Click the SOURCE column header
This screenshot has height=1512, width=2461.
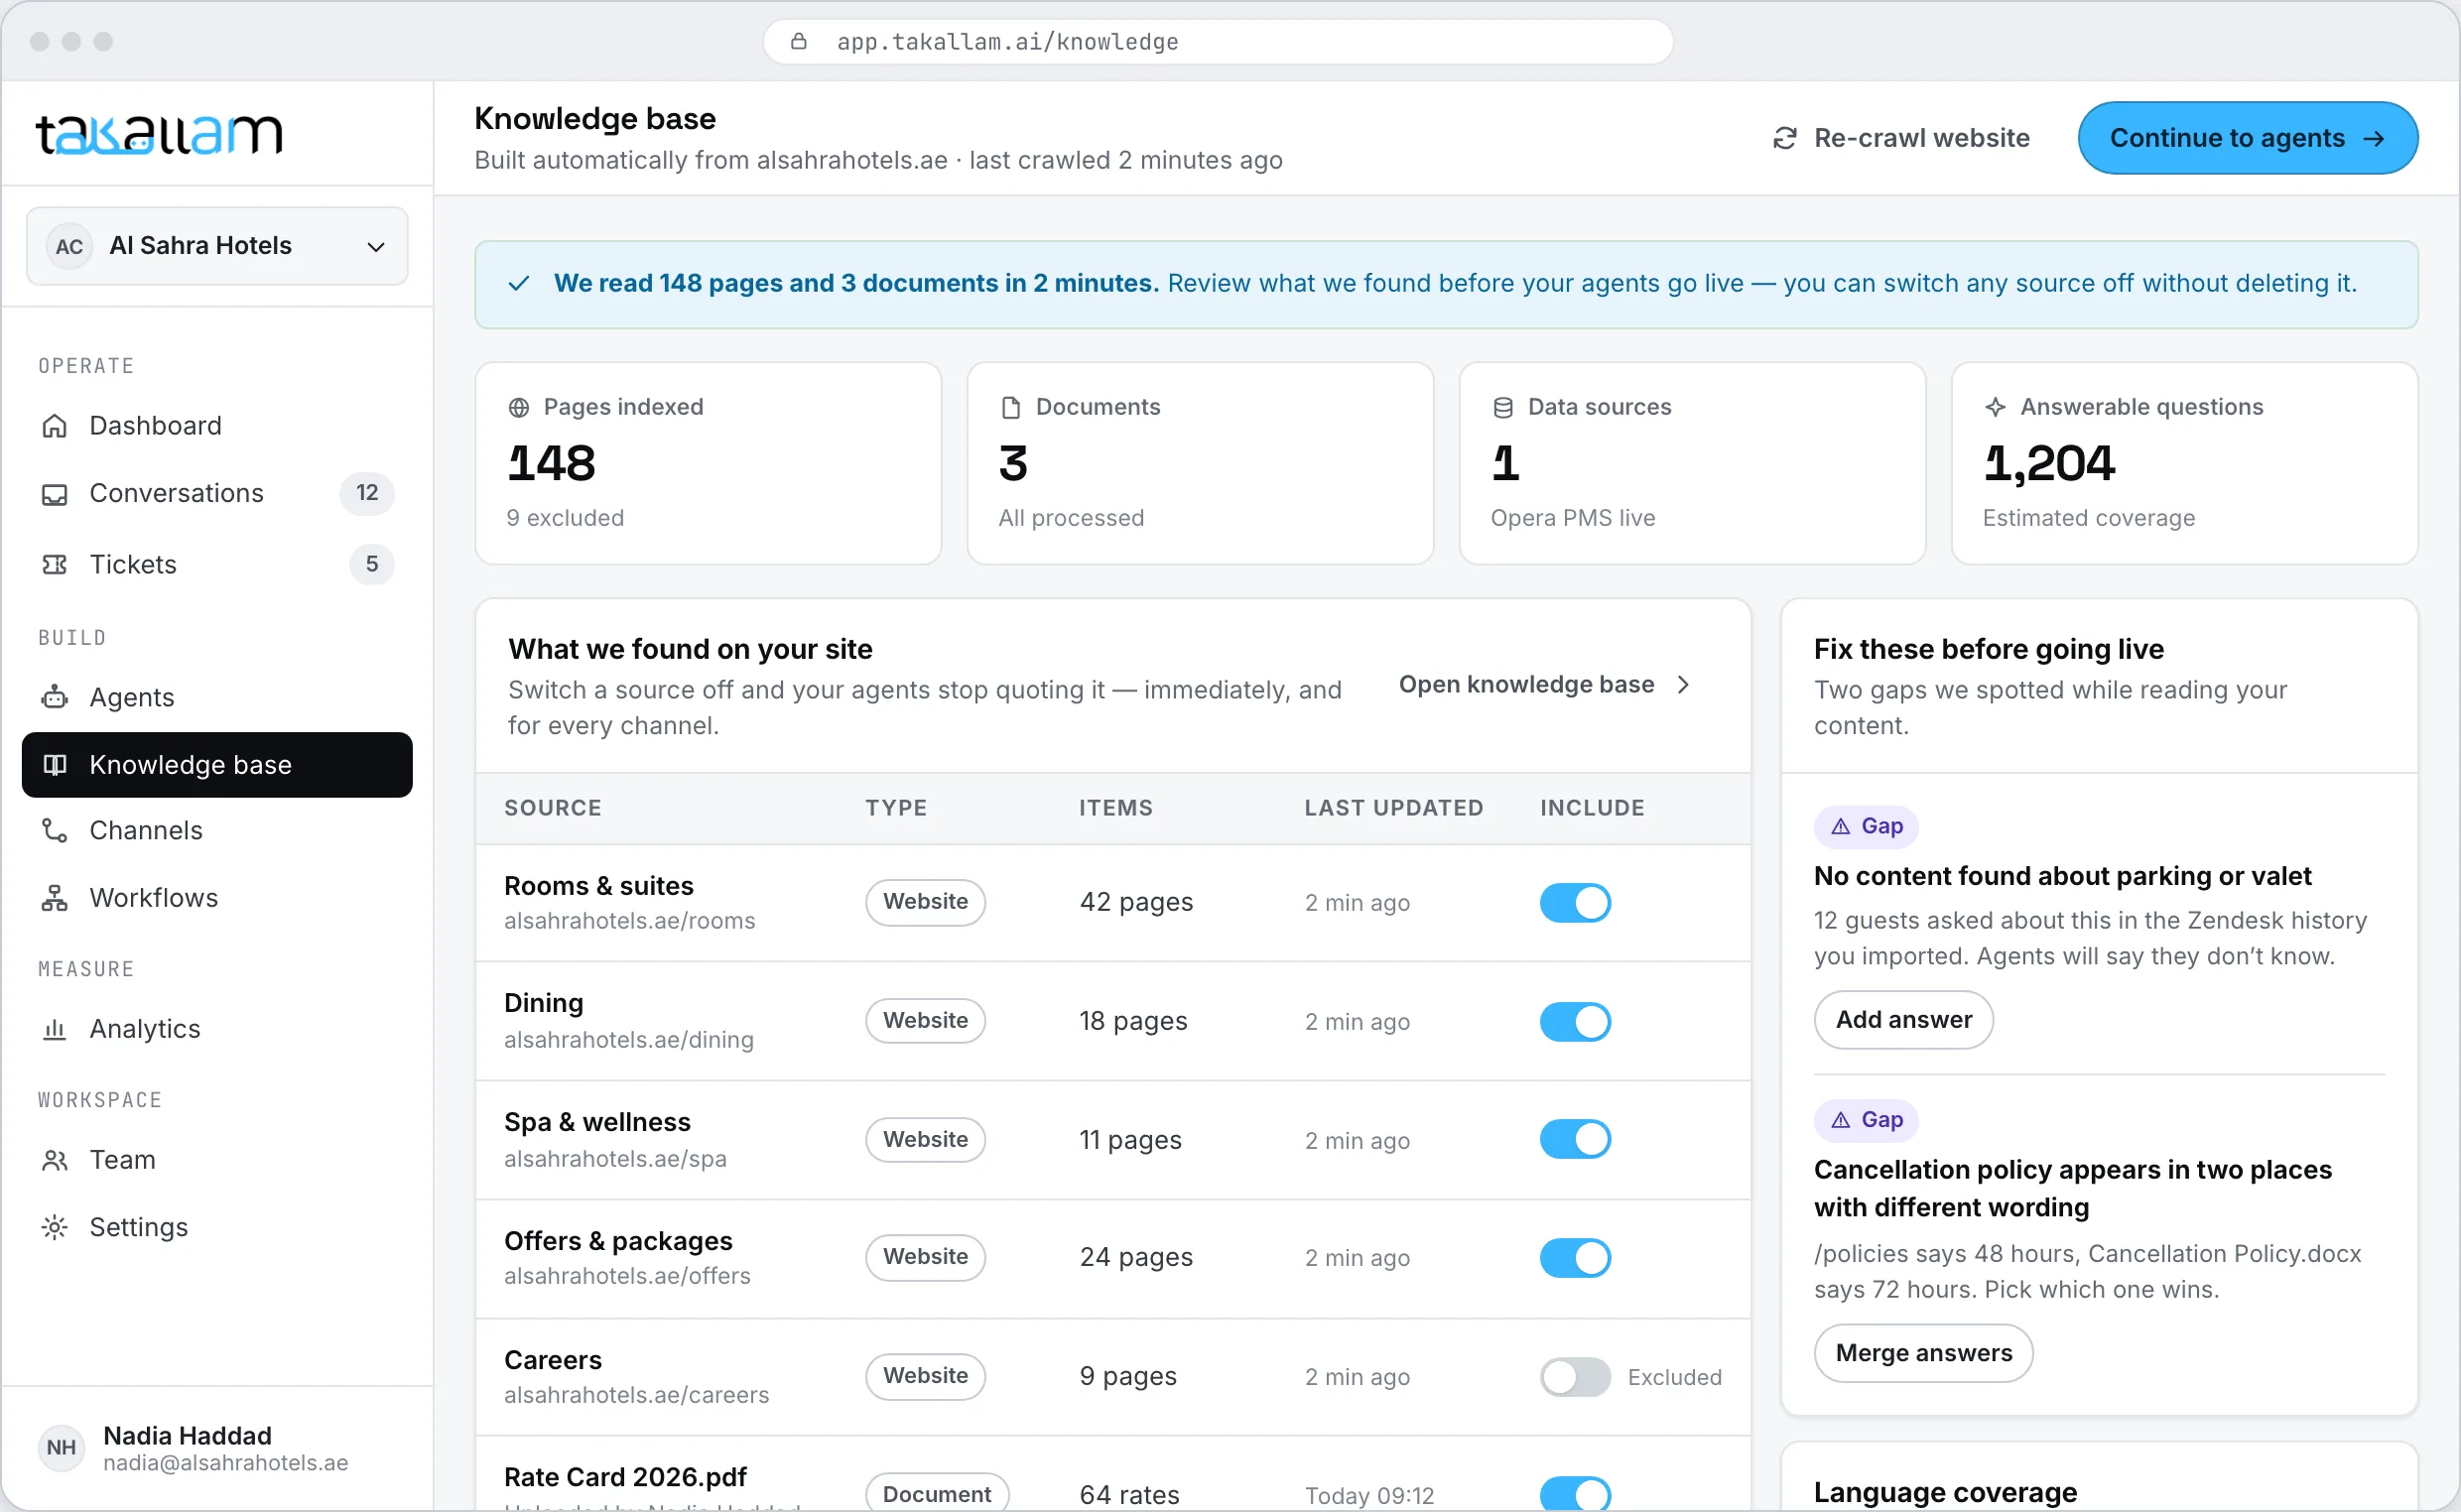pyautogui.click(x=553, y=808)
